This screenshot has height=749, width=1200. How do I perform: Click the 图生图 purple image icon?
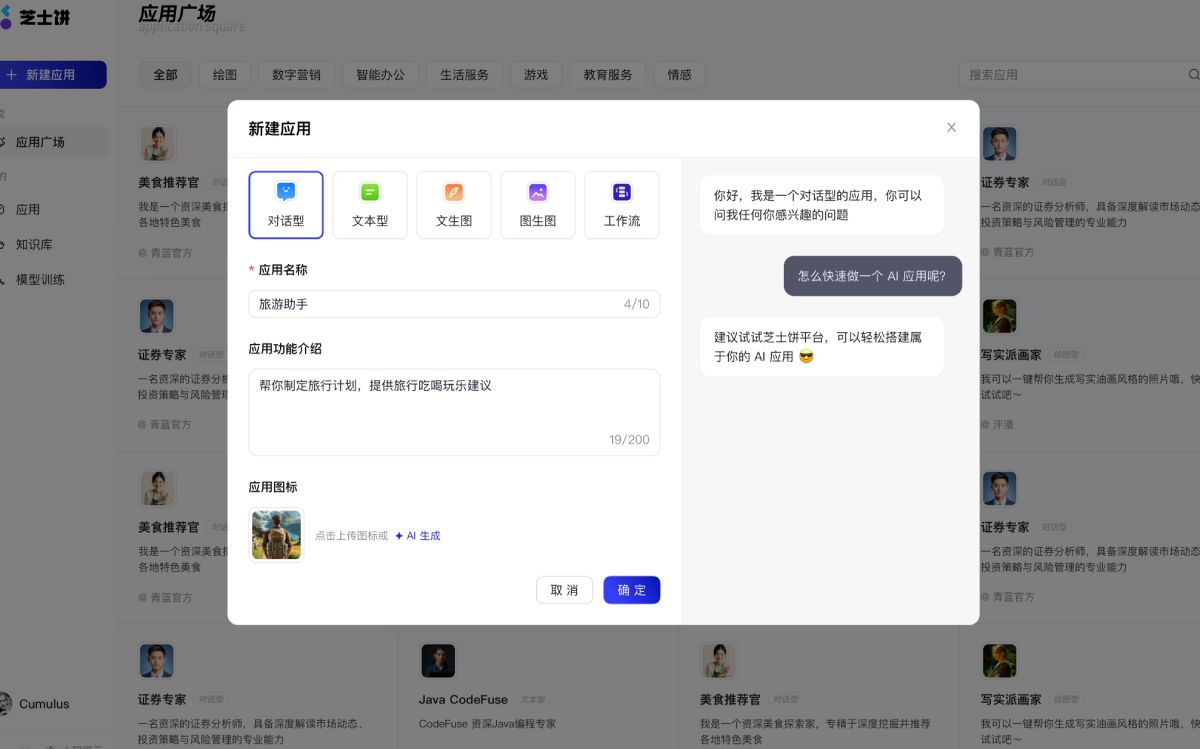[538, 192]
